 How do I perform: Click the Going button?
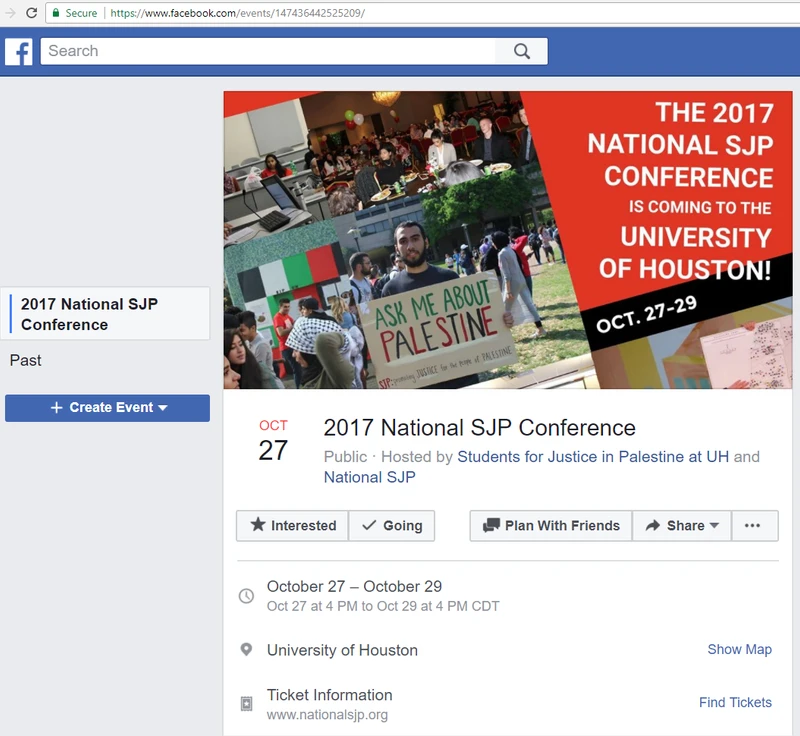[x=392, y=525]
